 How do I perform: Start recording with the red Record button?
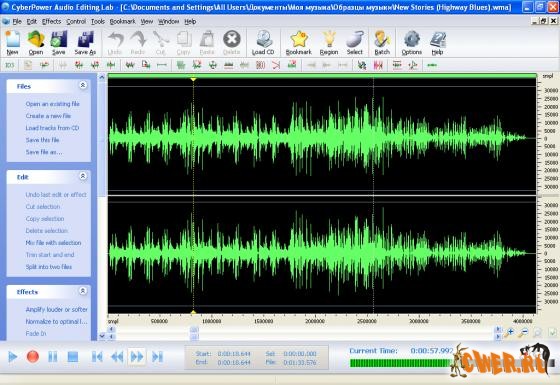(x=32, y=356)
